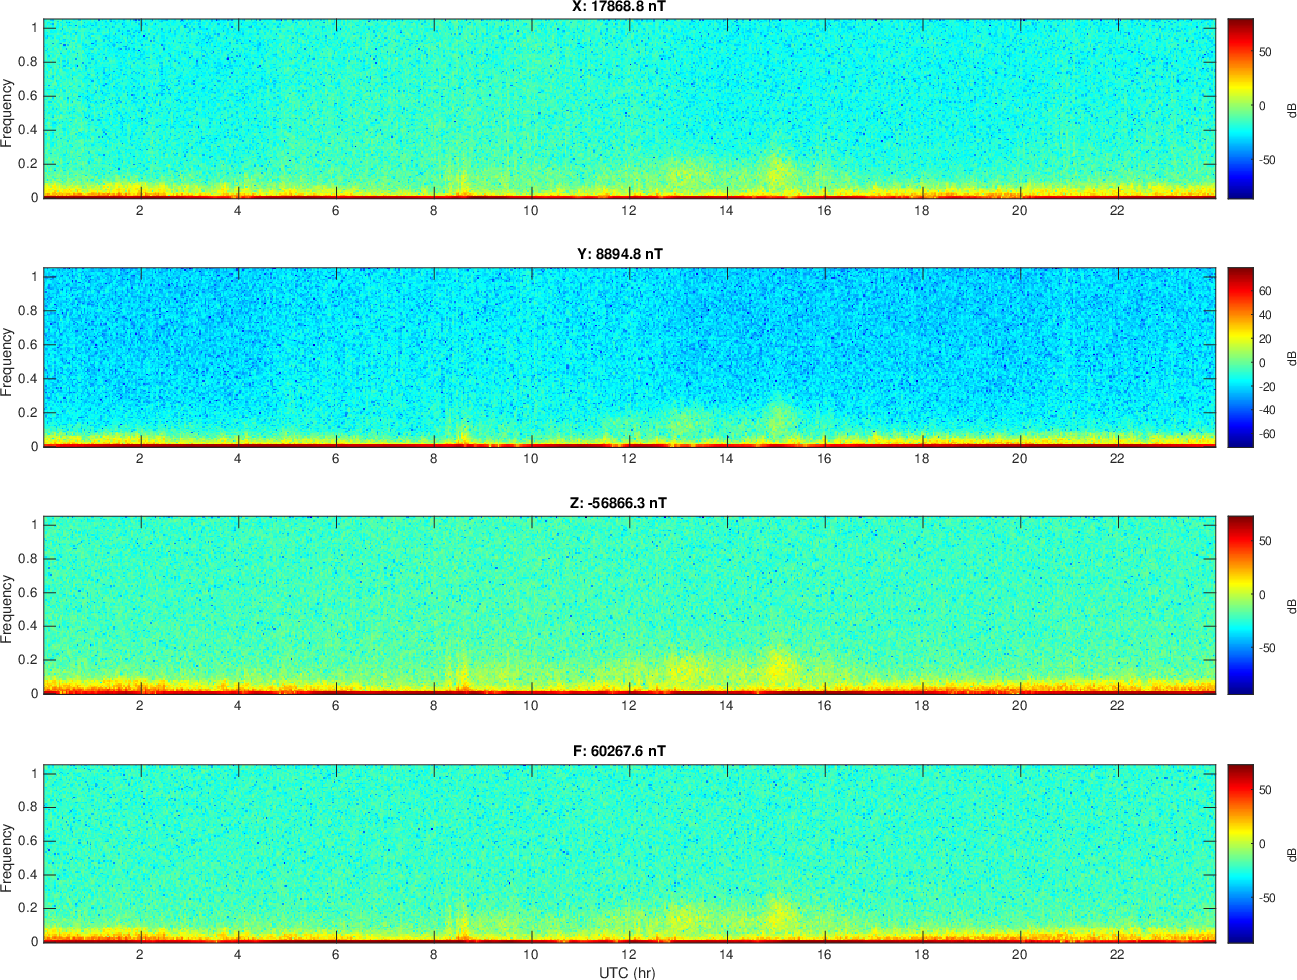Screen dimensions: 1297x980
Task: Pick the colorbar of the F spectrogram
Action: tap(1240, 853)
